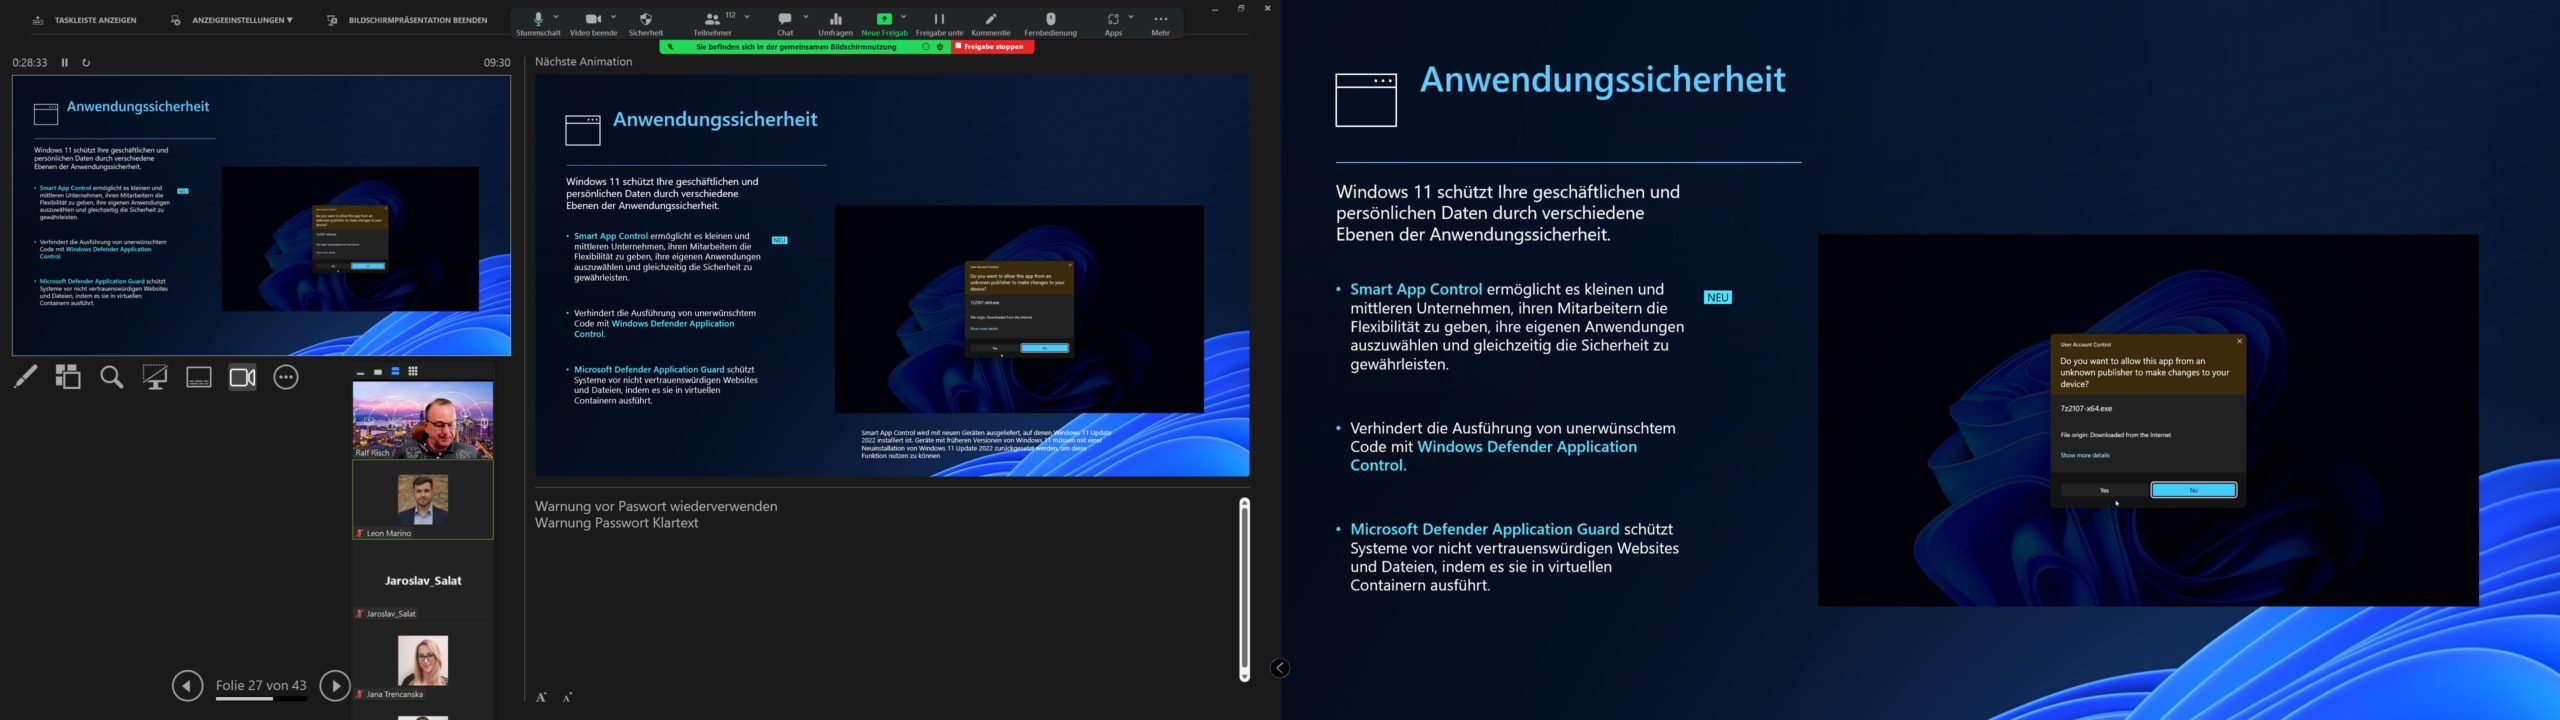This screenshot has width=2560, height=720.
Task: Open Umfragen polls
Action: click(835, 23)
